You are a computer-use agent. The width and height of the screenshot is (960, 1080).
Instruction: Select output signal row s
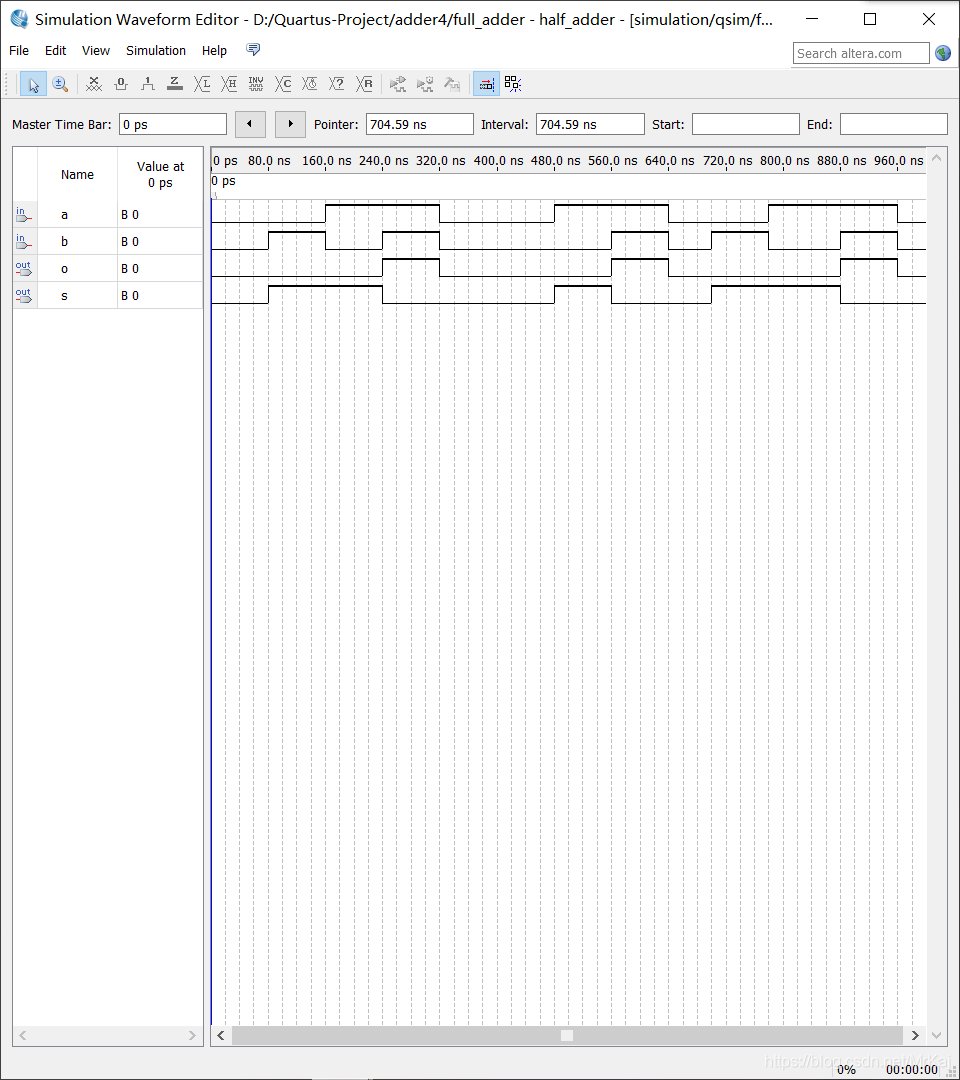point(108,295)
